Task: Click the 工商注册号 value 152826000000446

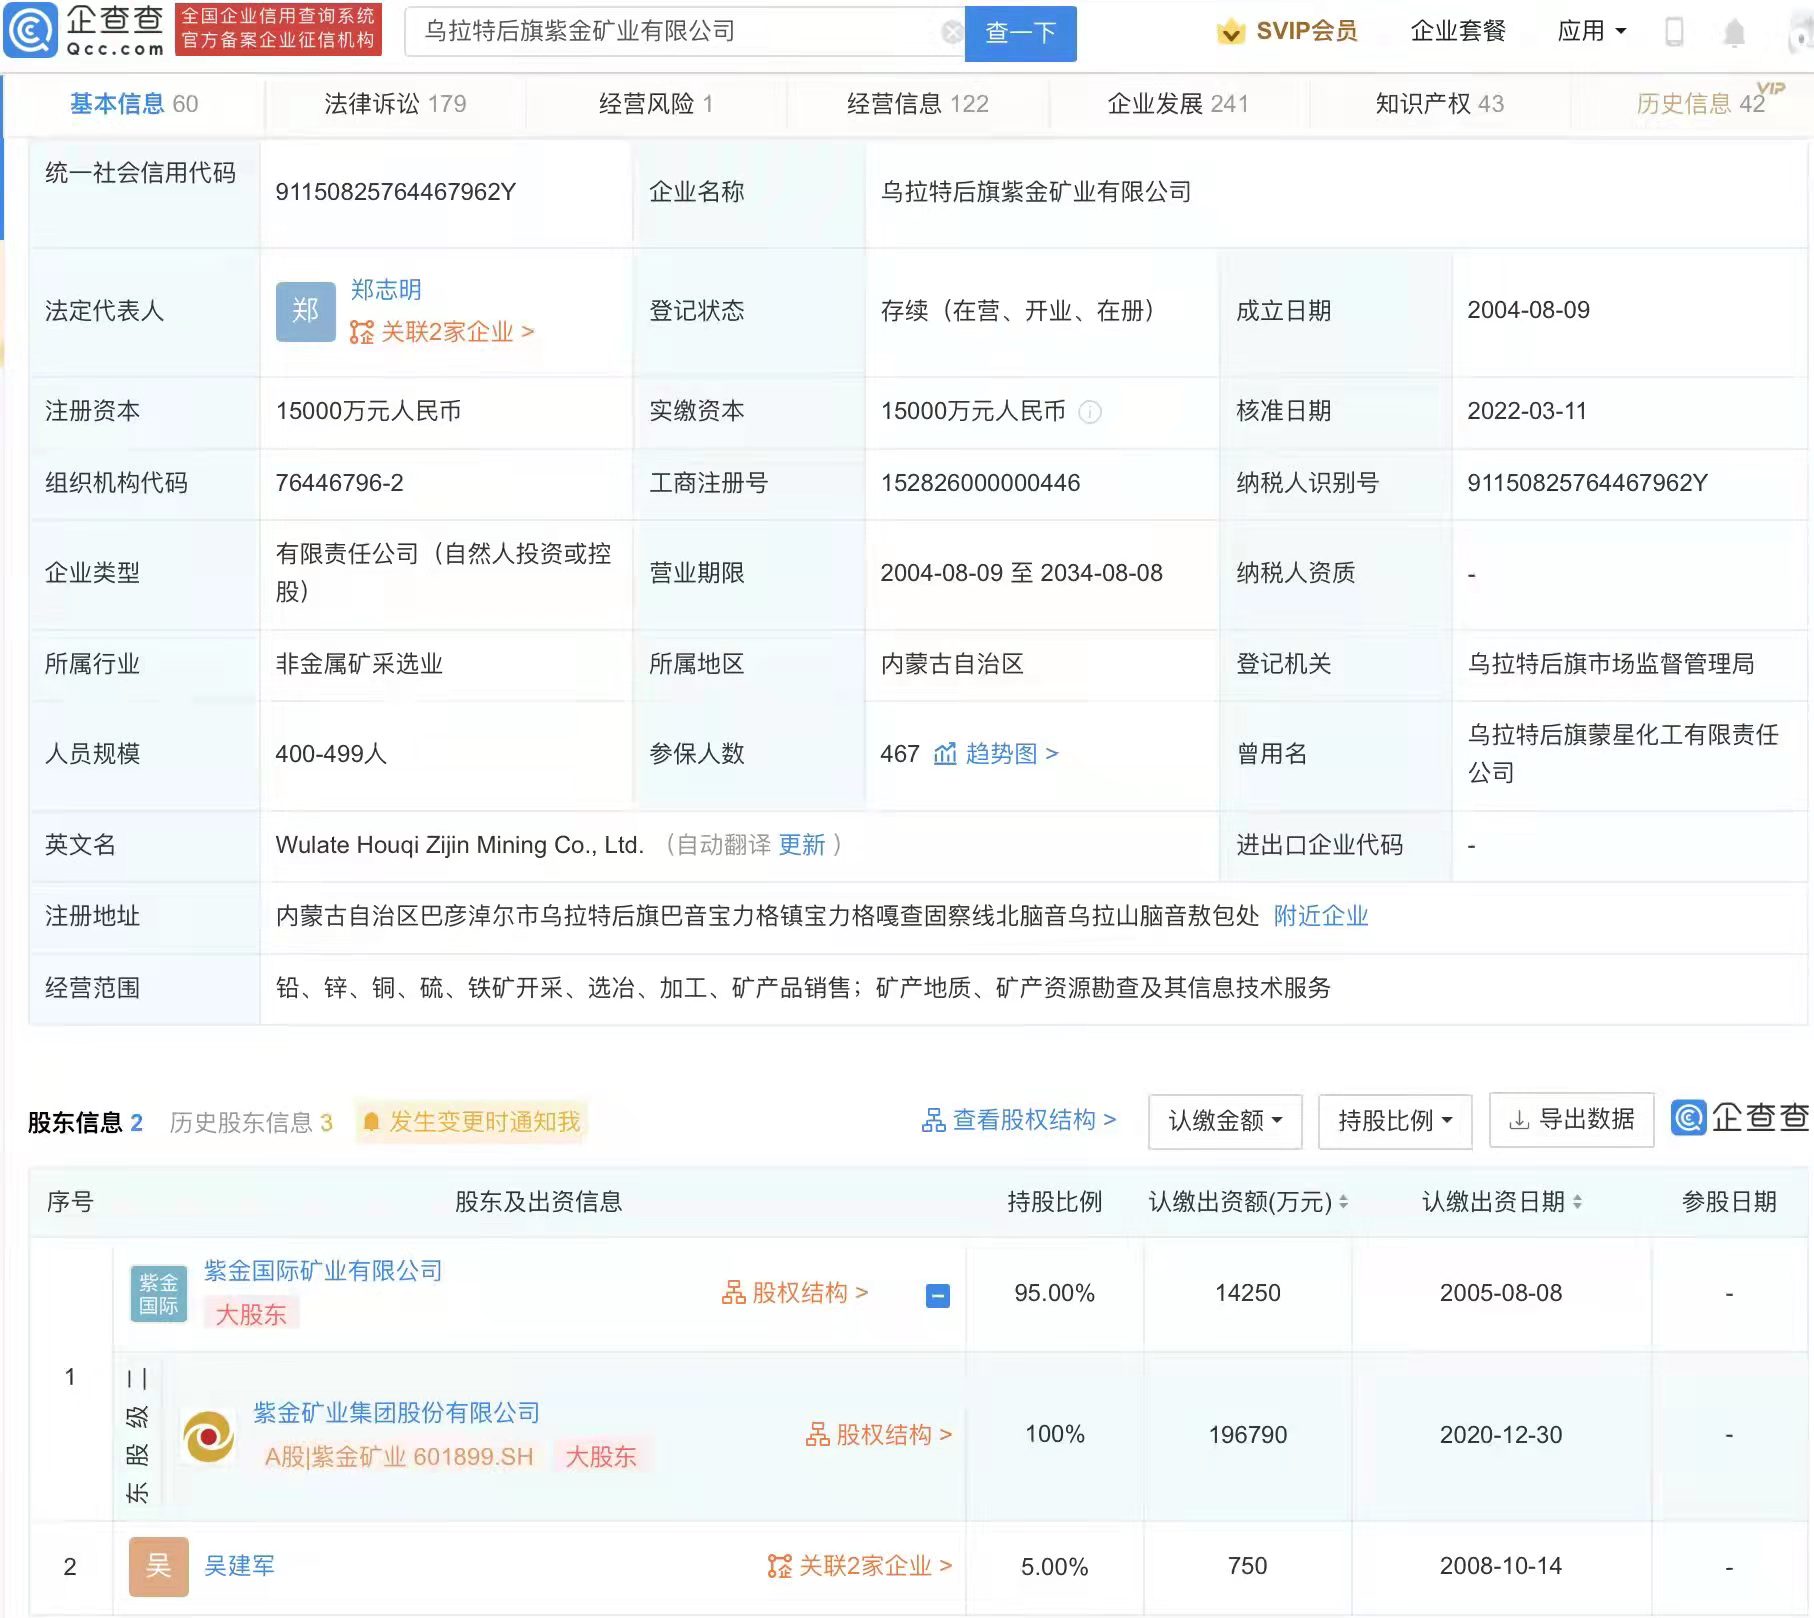Action: (980, 483)
